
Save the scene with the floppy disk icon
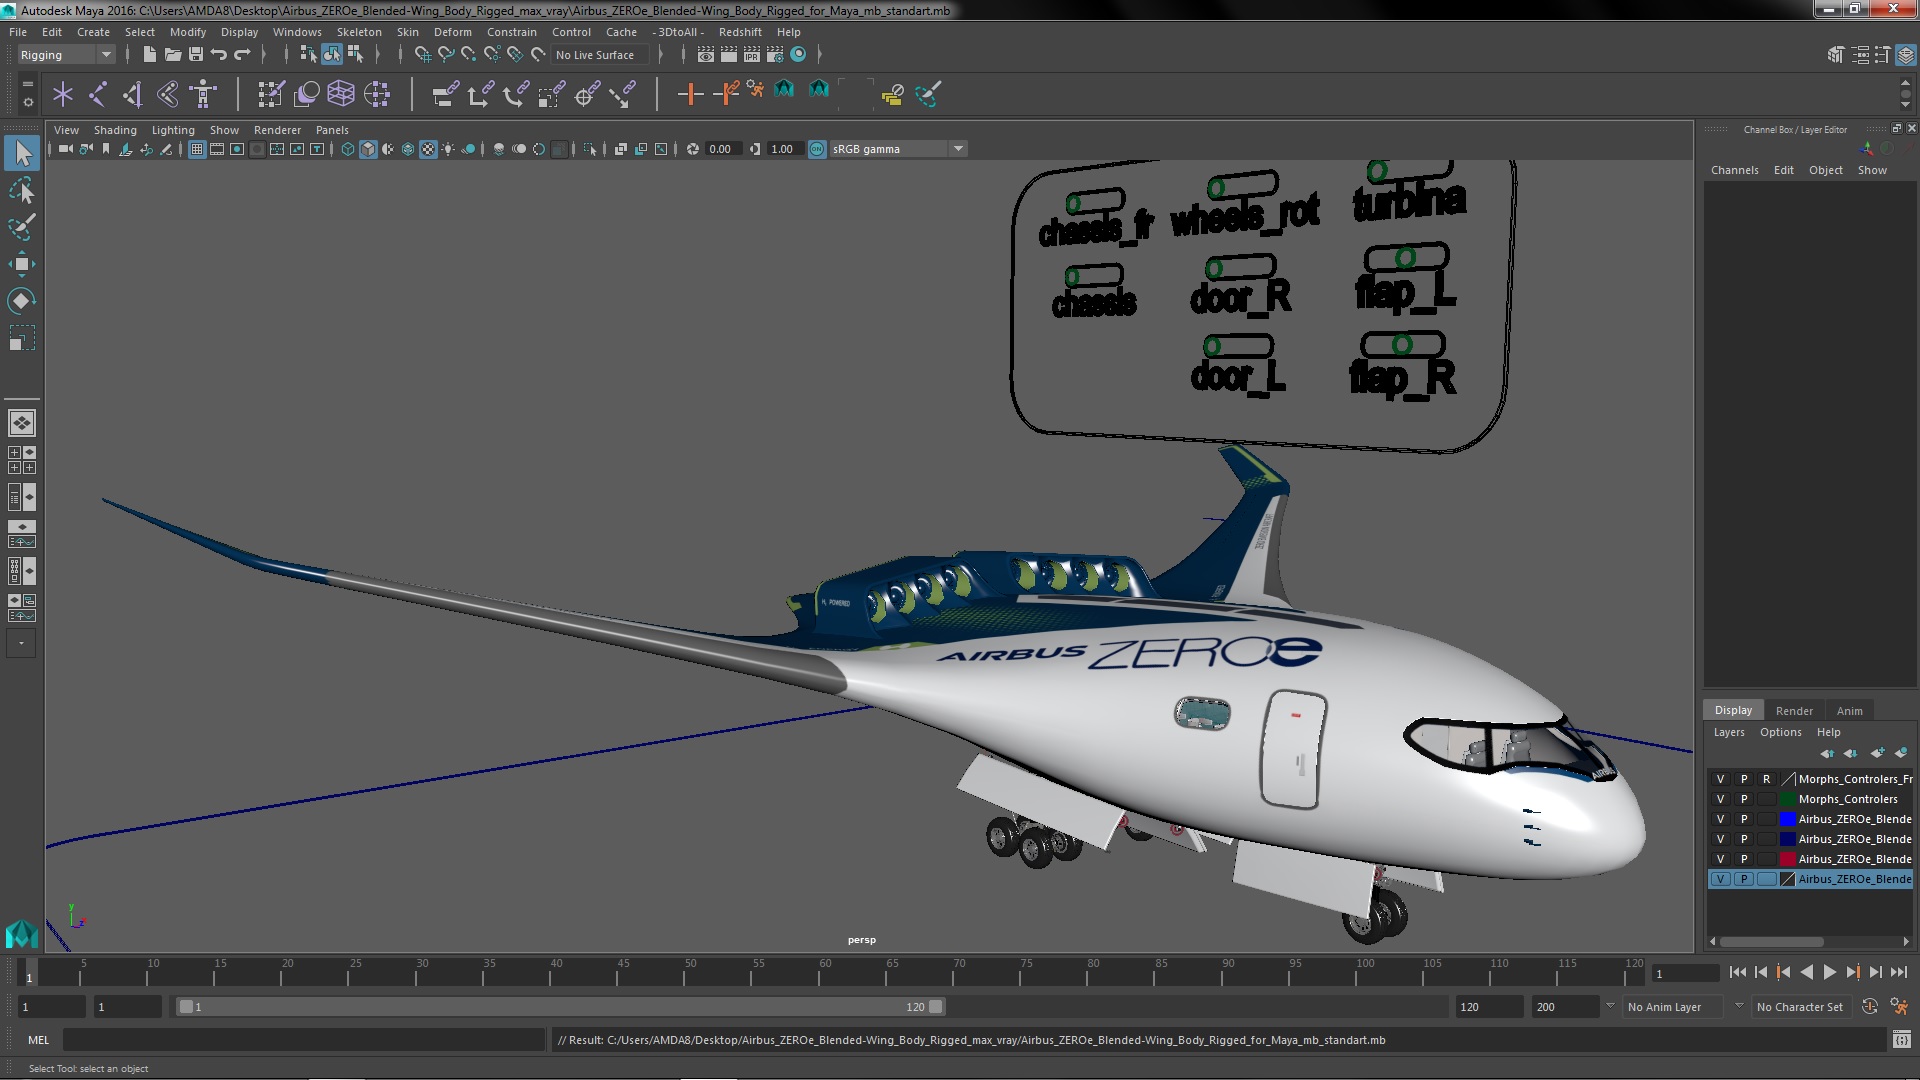pos(196,54)
